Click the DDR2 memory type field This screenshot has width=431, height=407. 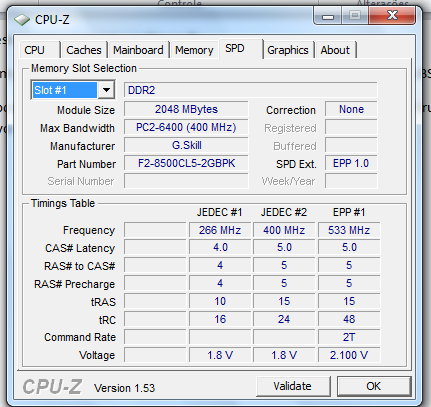251,90
